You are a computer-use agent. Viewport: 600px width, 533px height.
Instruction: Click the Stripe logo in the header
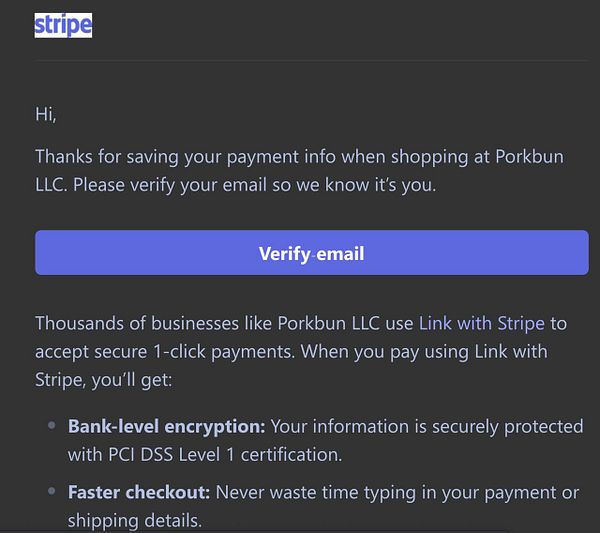63,25
